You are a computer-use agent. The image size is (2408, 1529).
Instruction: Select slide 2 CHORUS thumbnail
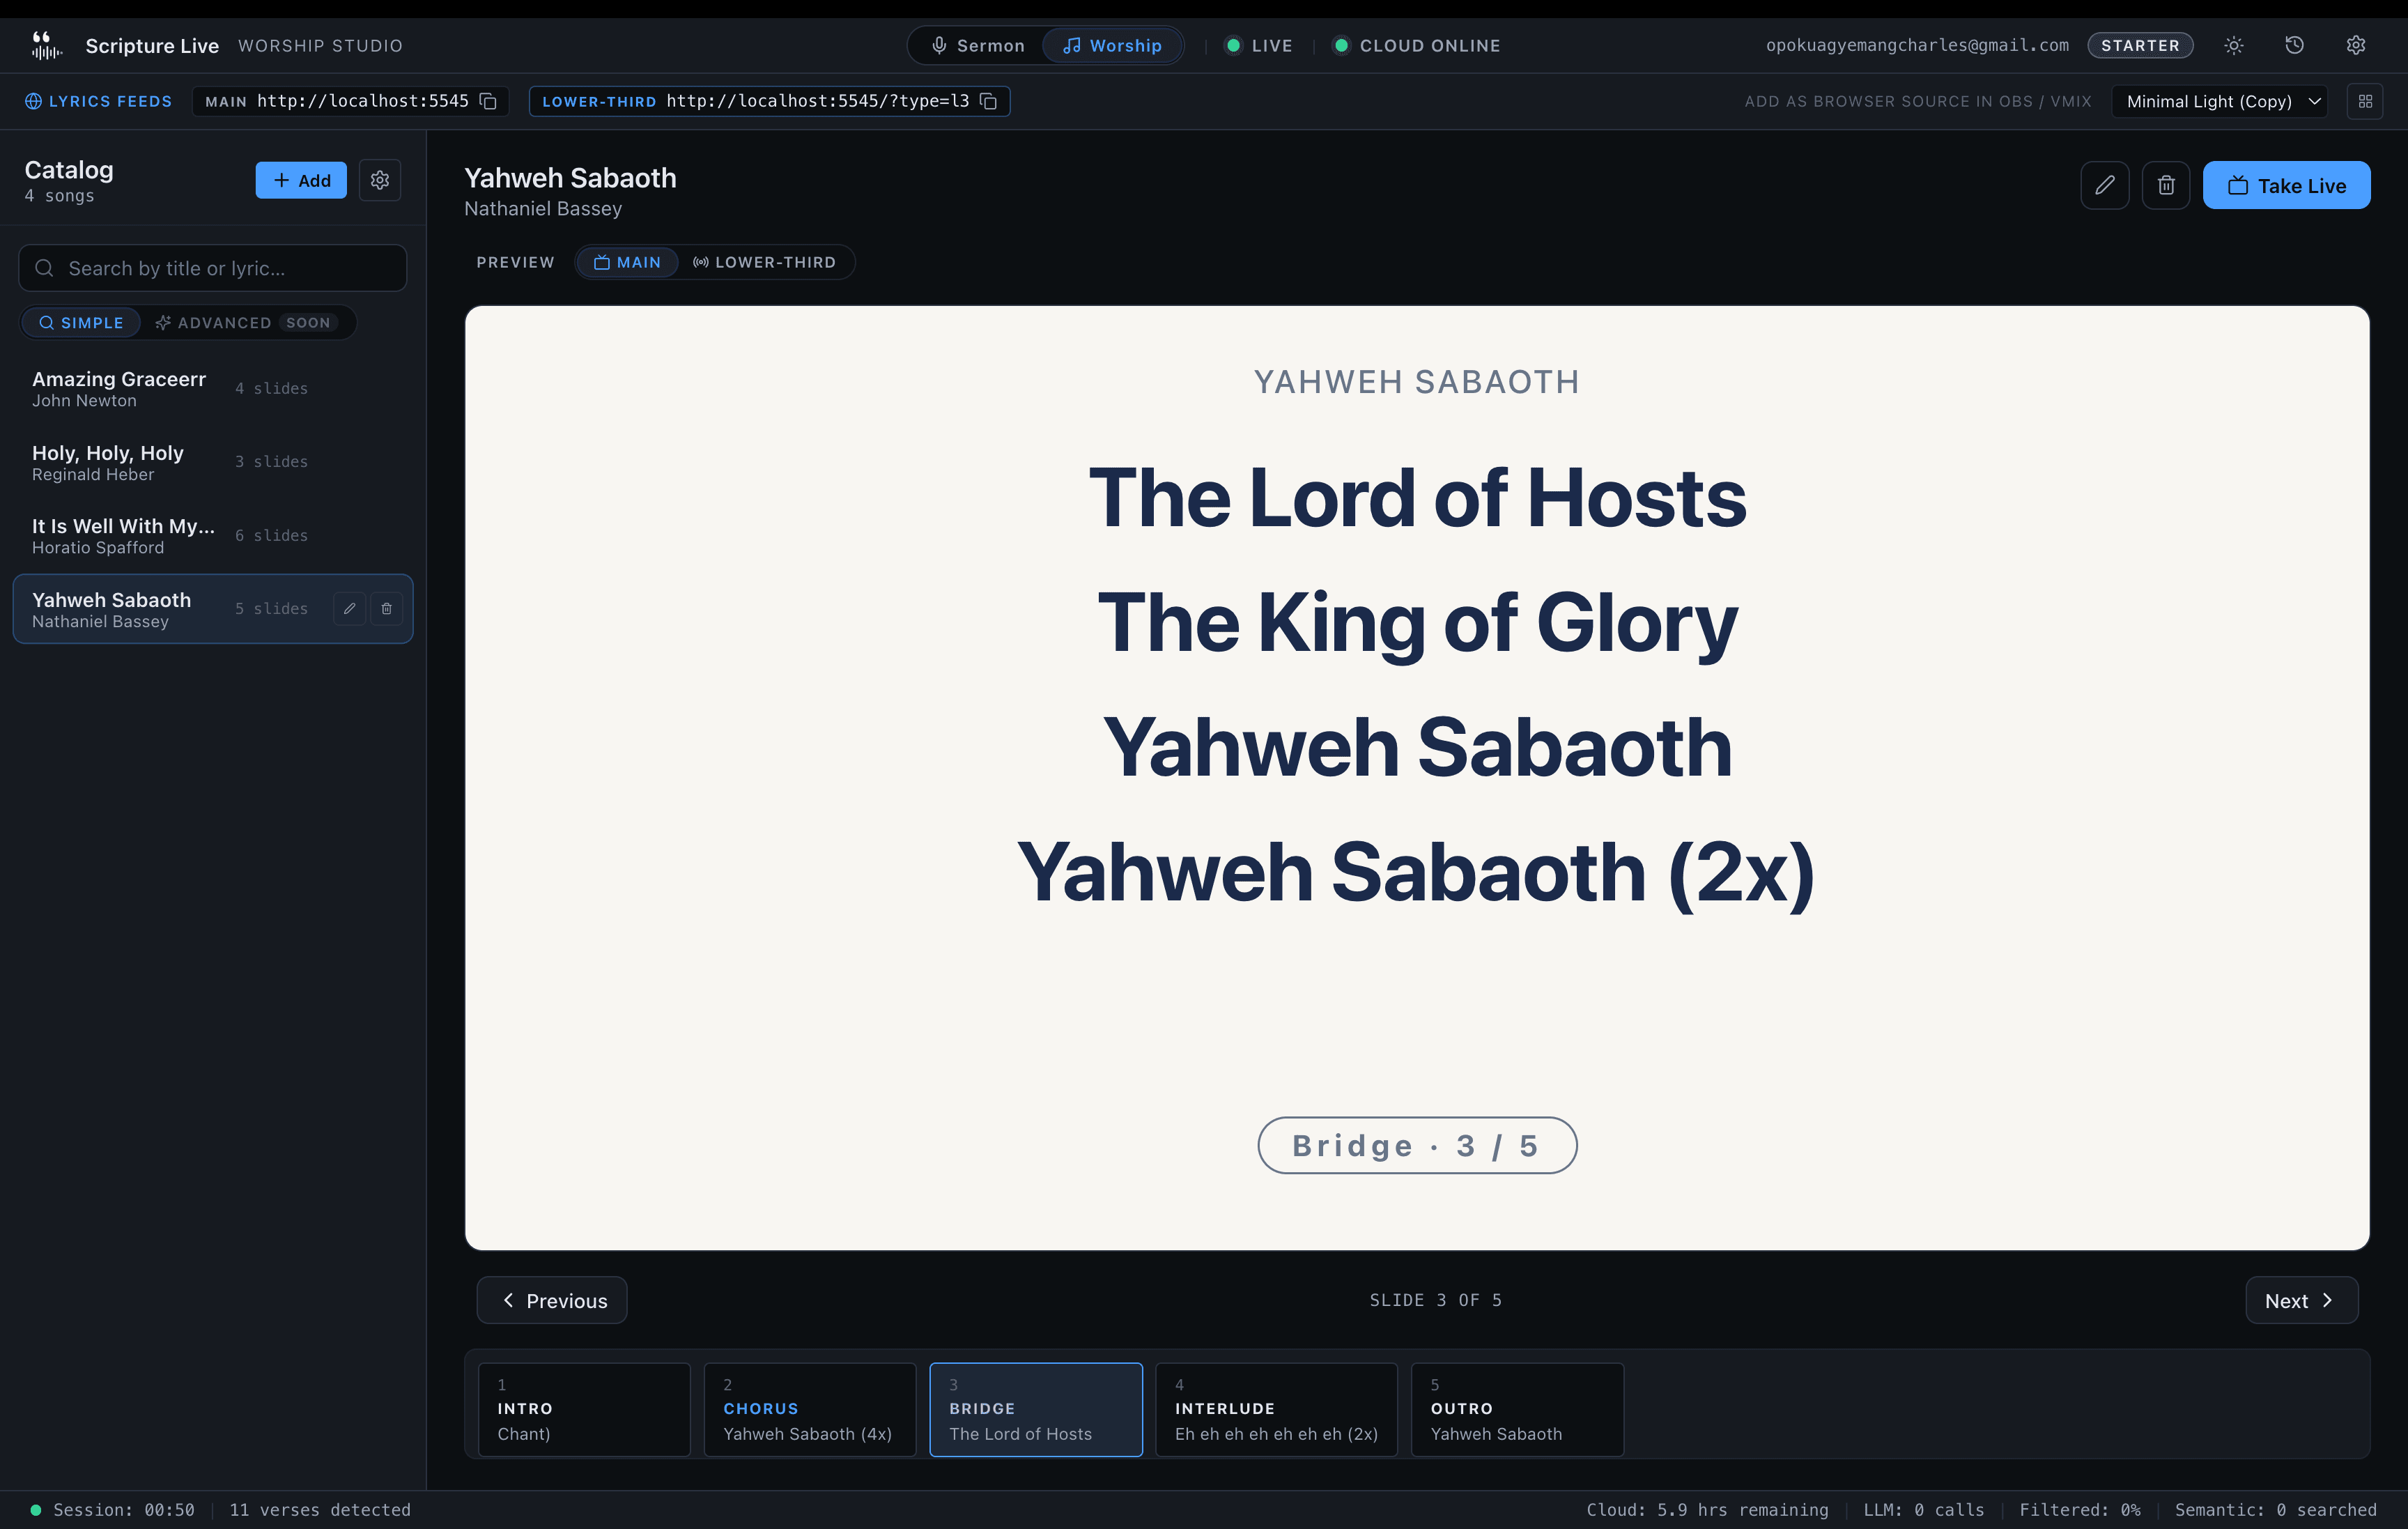810,1409
